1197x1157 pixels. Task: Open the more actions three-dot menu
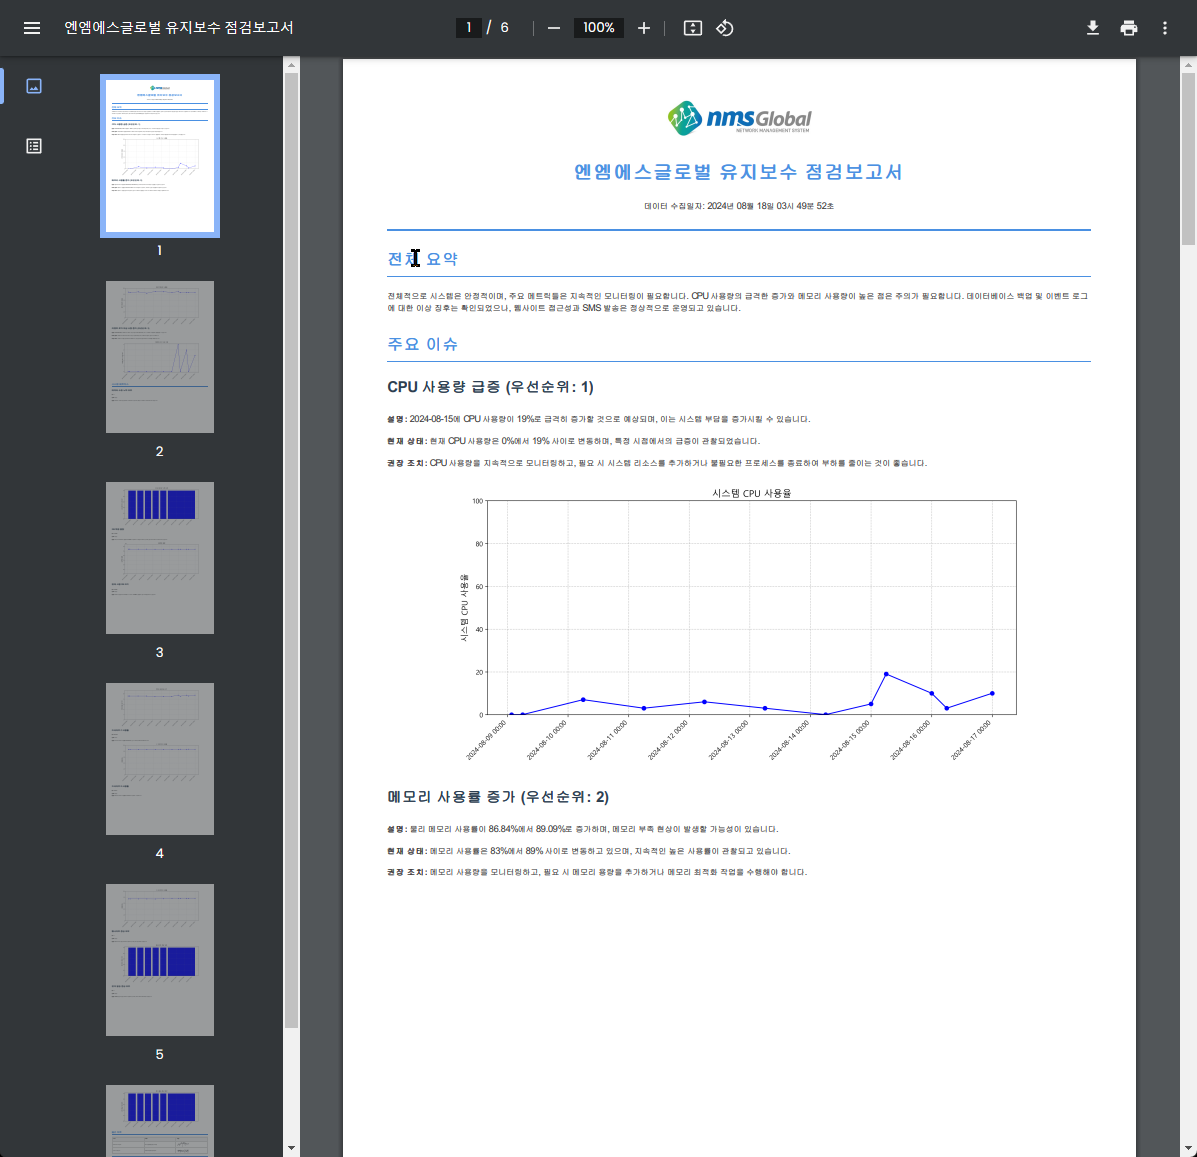tap(1164, 28)
